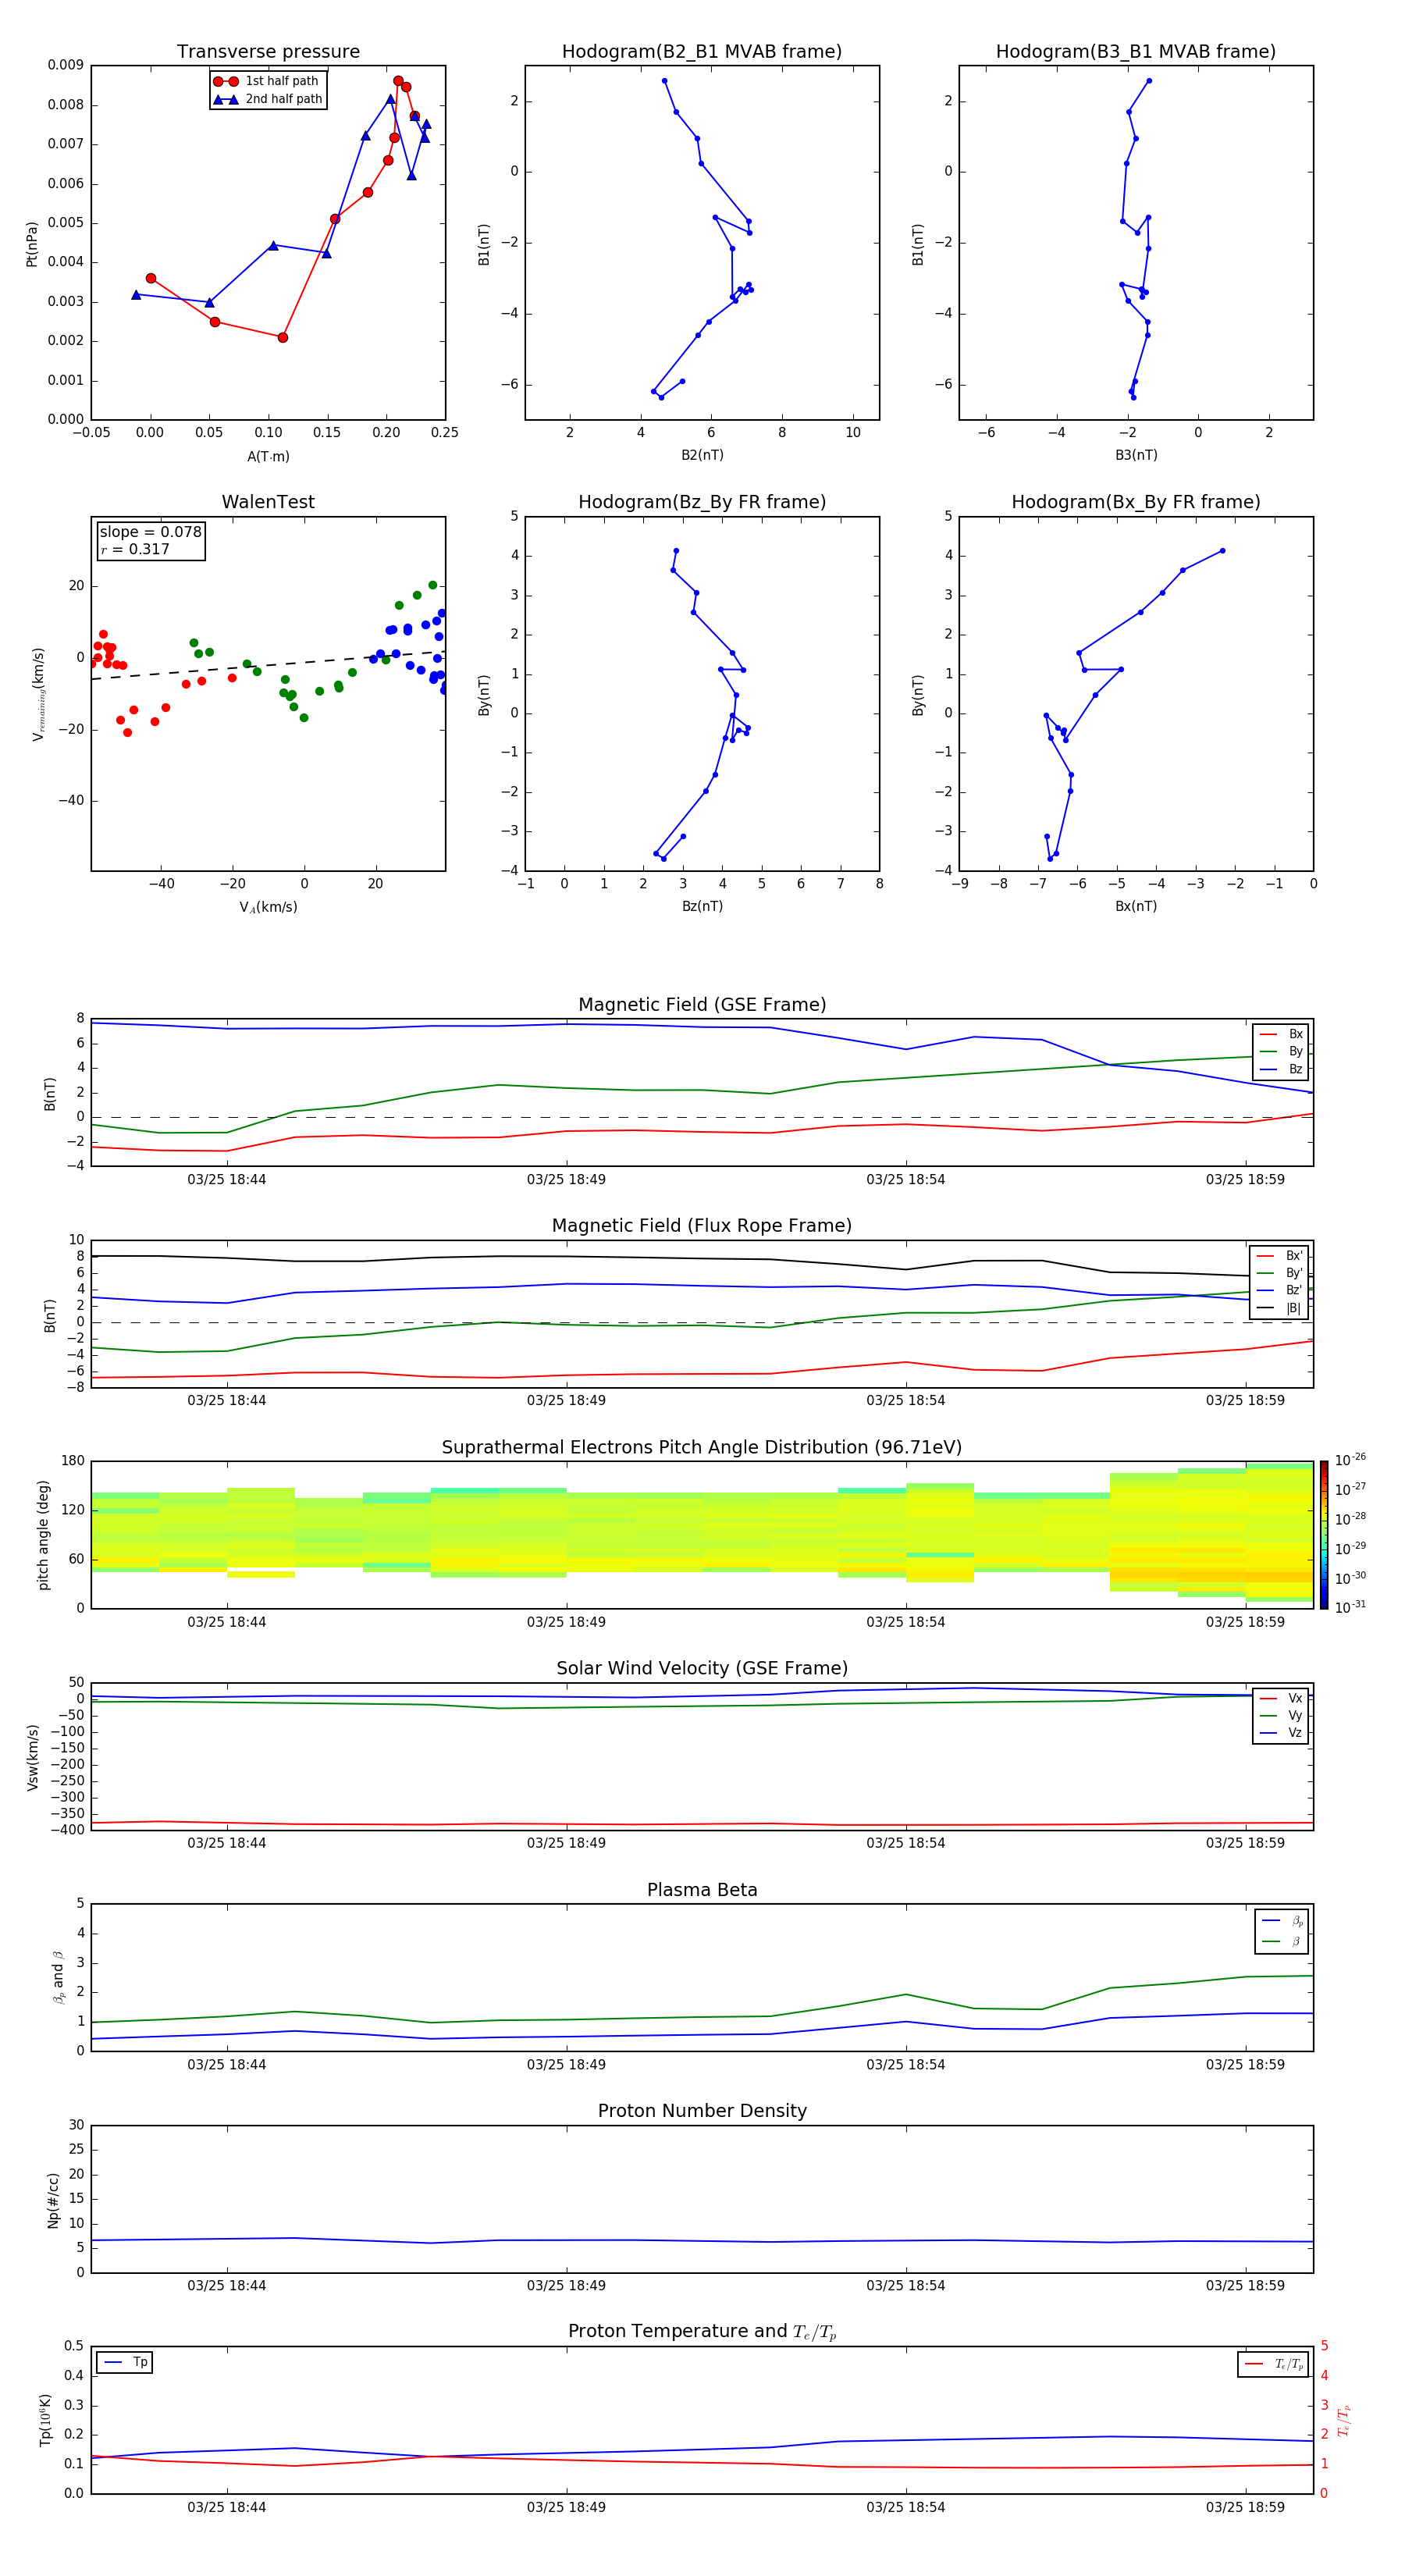This screenshot has width=1405, height=2576.
Task: Click the 'WalenTest' plot title
Action: [x=268, y=502]
